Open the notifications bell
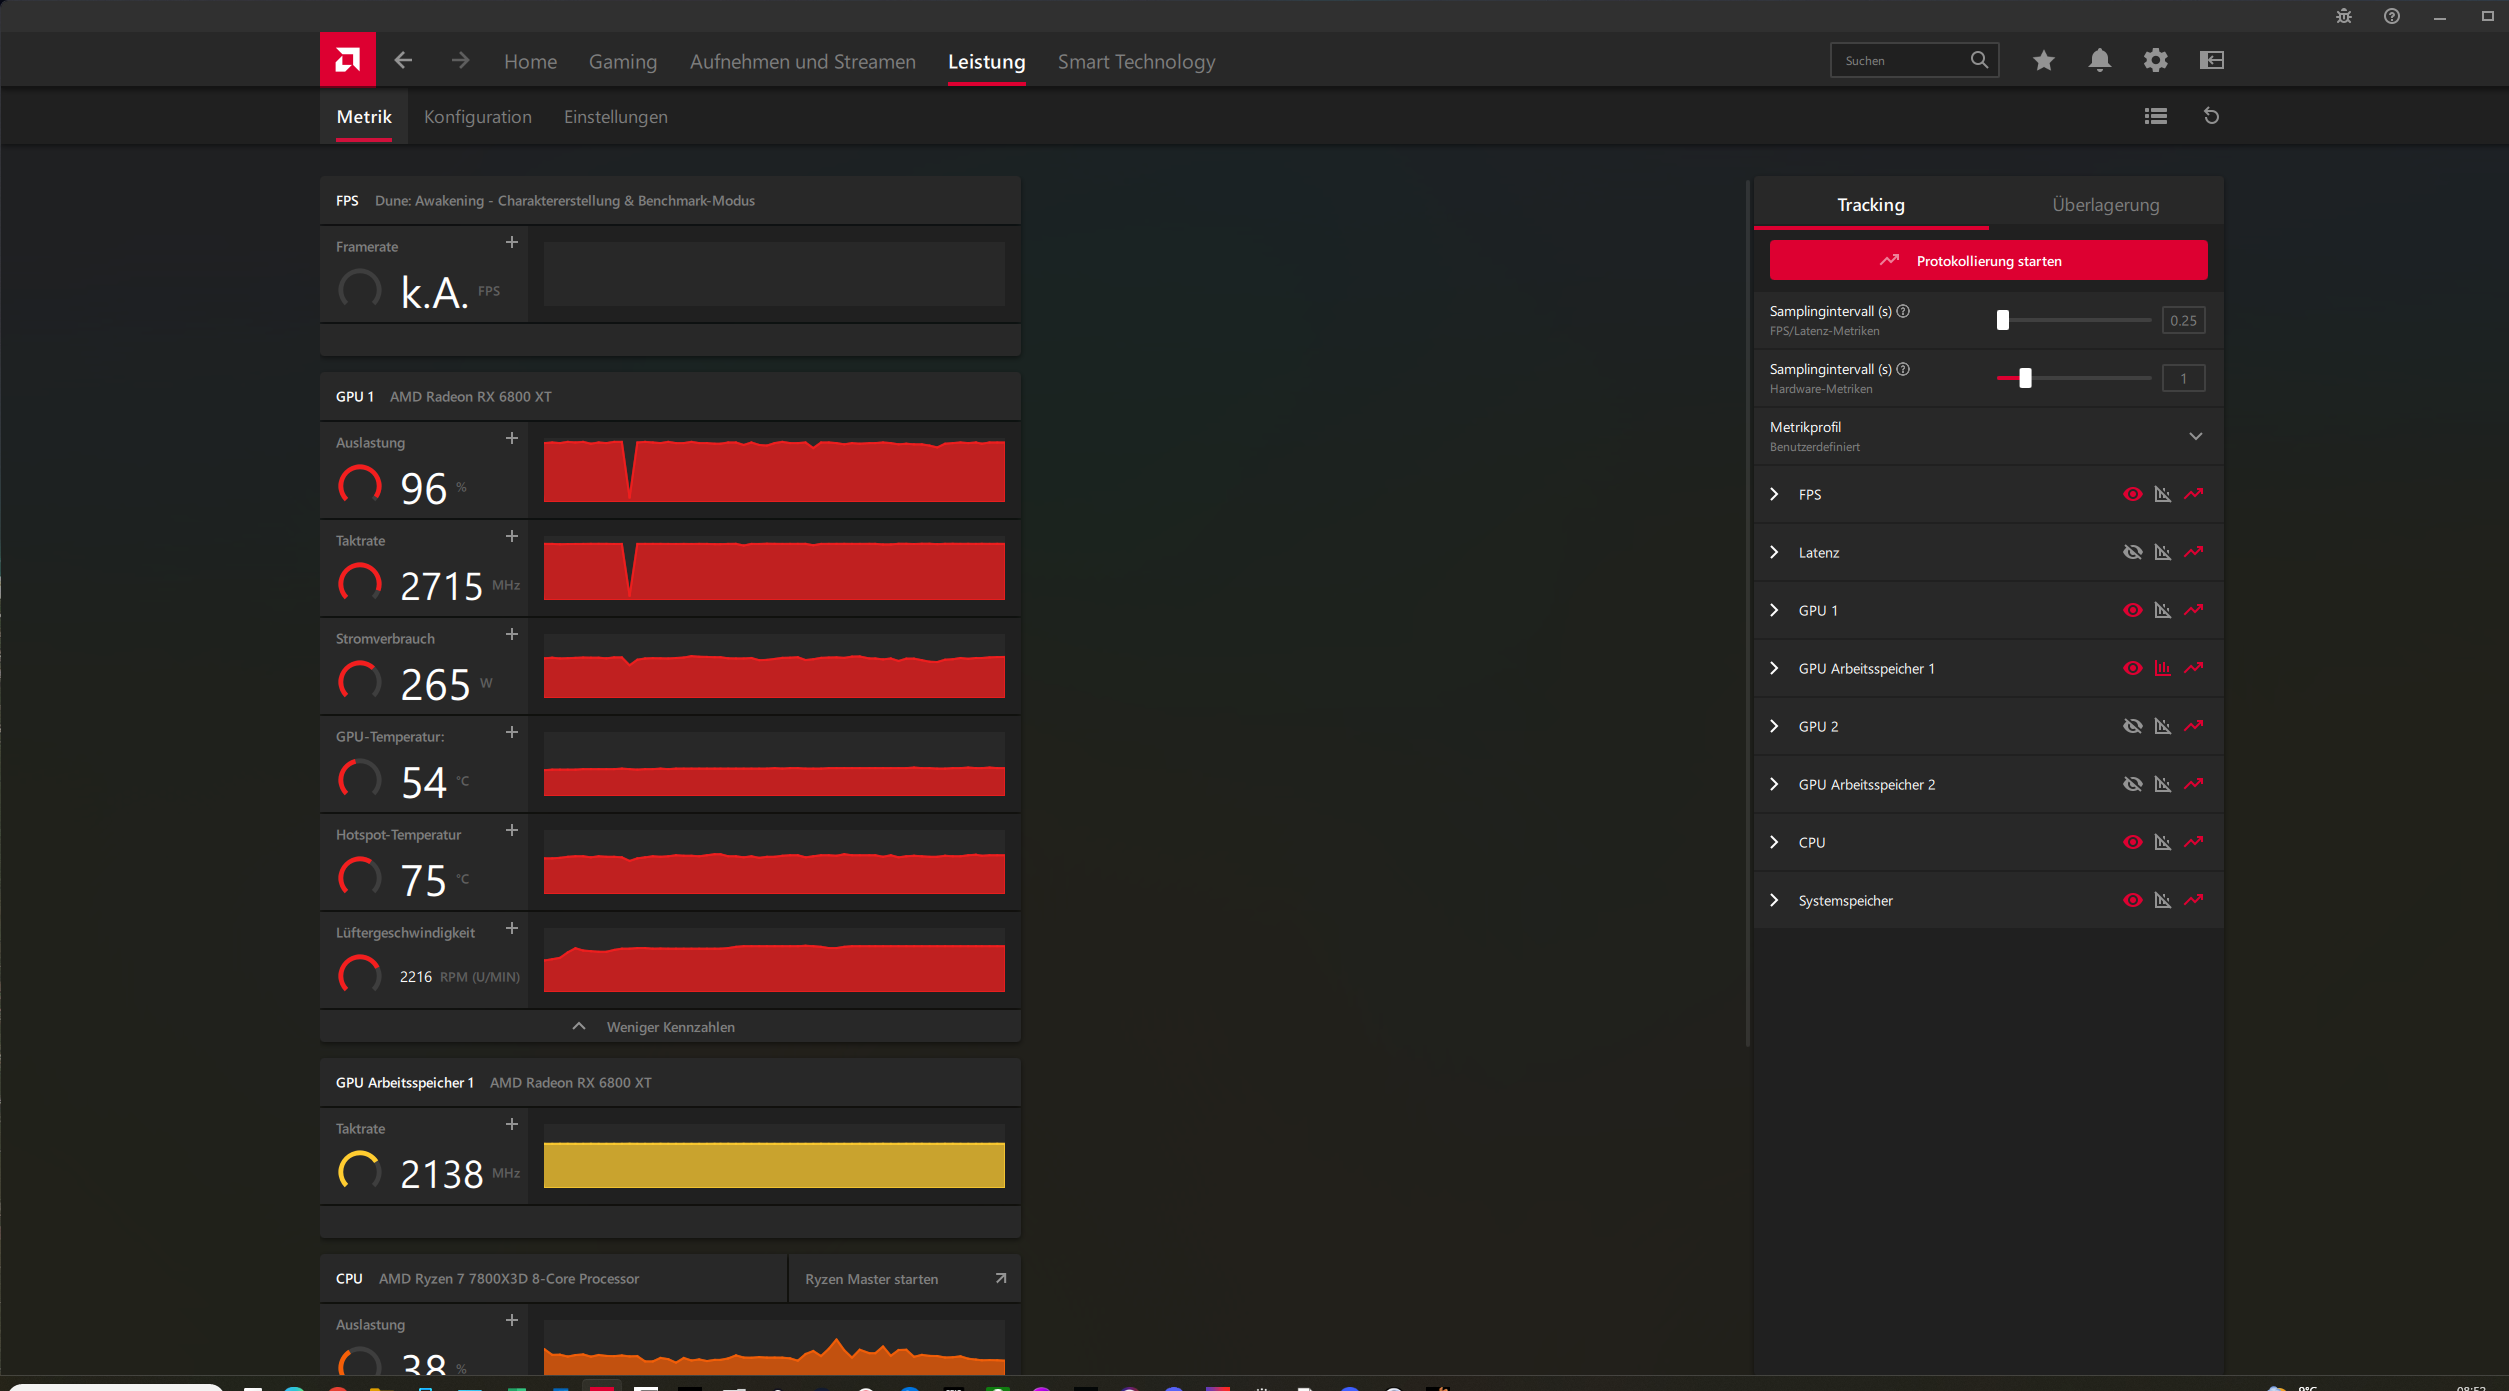 (2099, 61)
